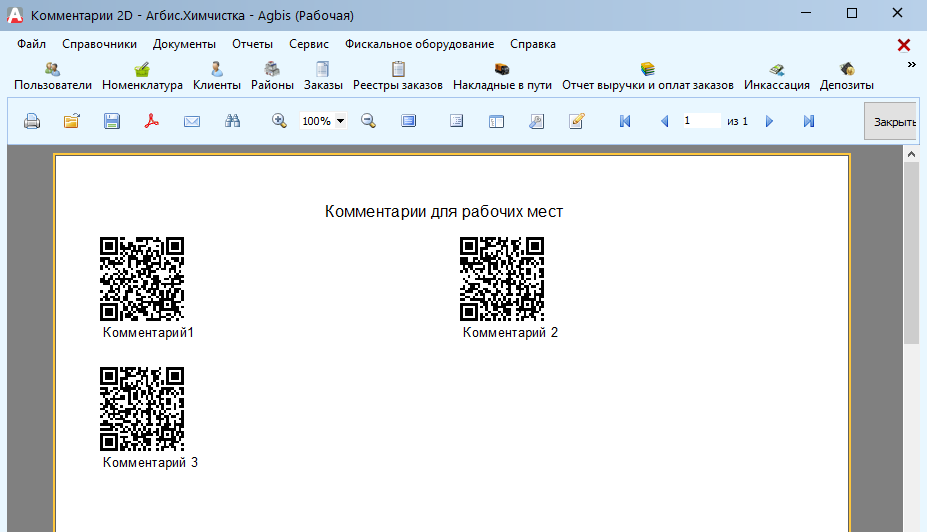Open page settings with wrench icon
Image resolution: width=927 pixels, height=532 pixels.
coord(537,121)
